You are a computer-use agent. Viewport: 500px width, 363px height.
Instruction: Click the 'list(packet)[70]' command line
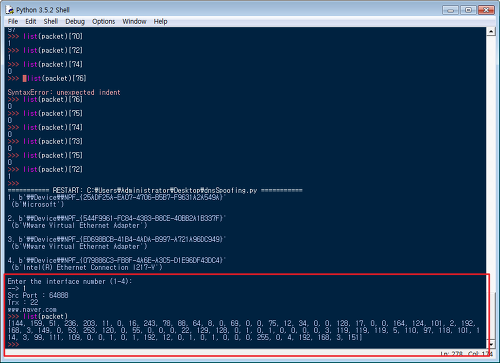point(45,36)
